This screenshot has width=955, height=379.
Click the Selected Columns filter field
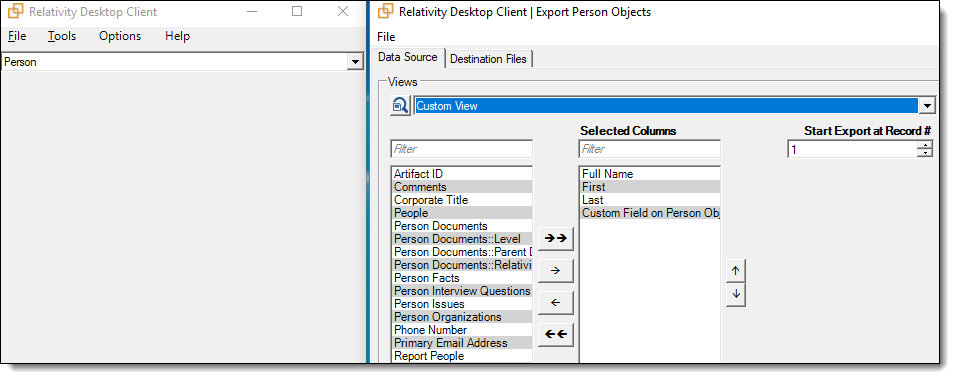[x=649, y=149]
